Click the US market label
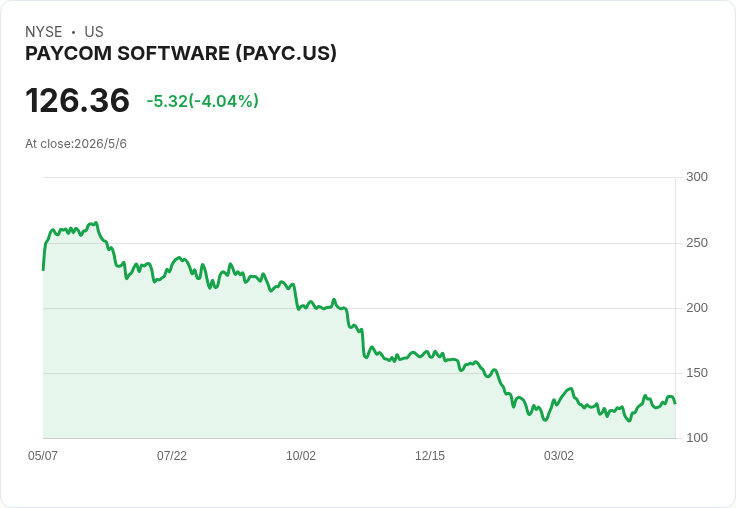736x508 pixels. 94,31
